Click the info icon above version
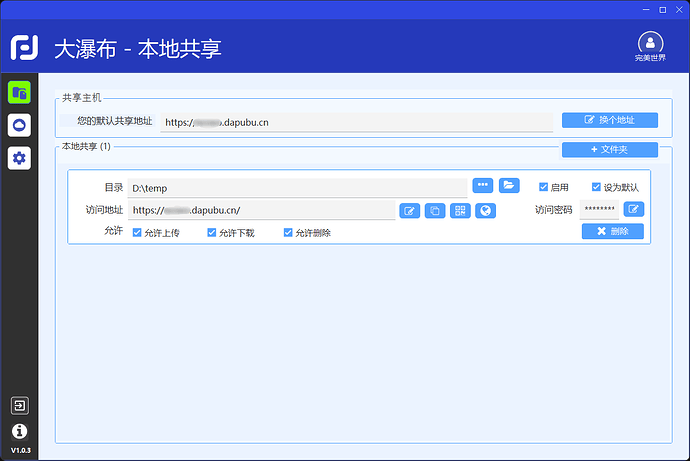 pyautogui.click(x=19, y=431)
